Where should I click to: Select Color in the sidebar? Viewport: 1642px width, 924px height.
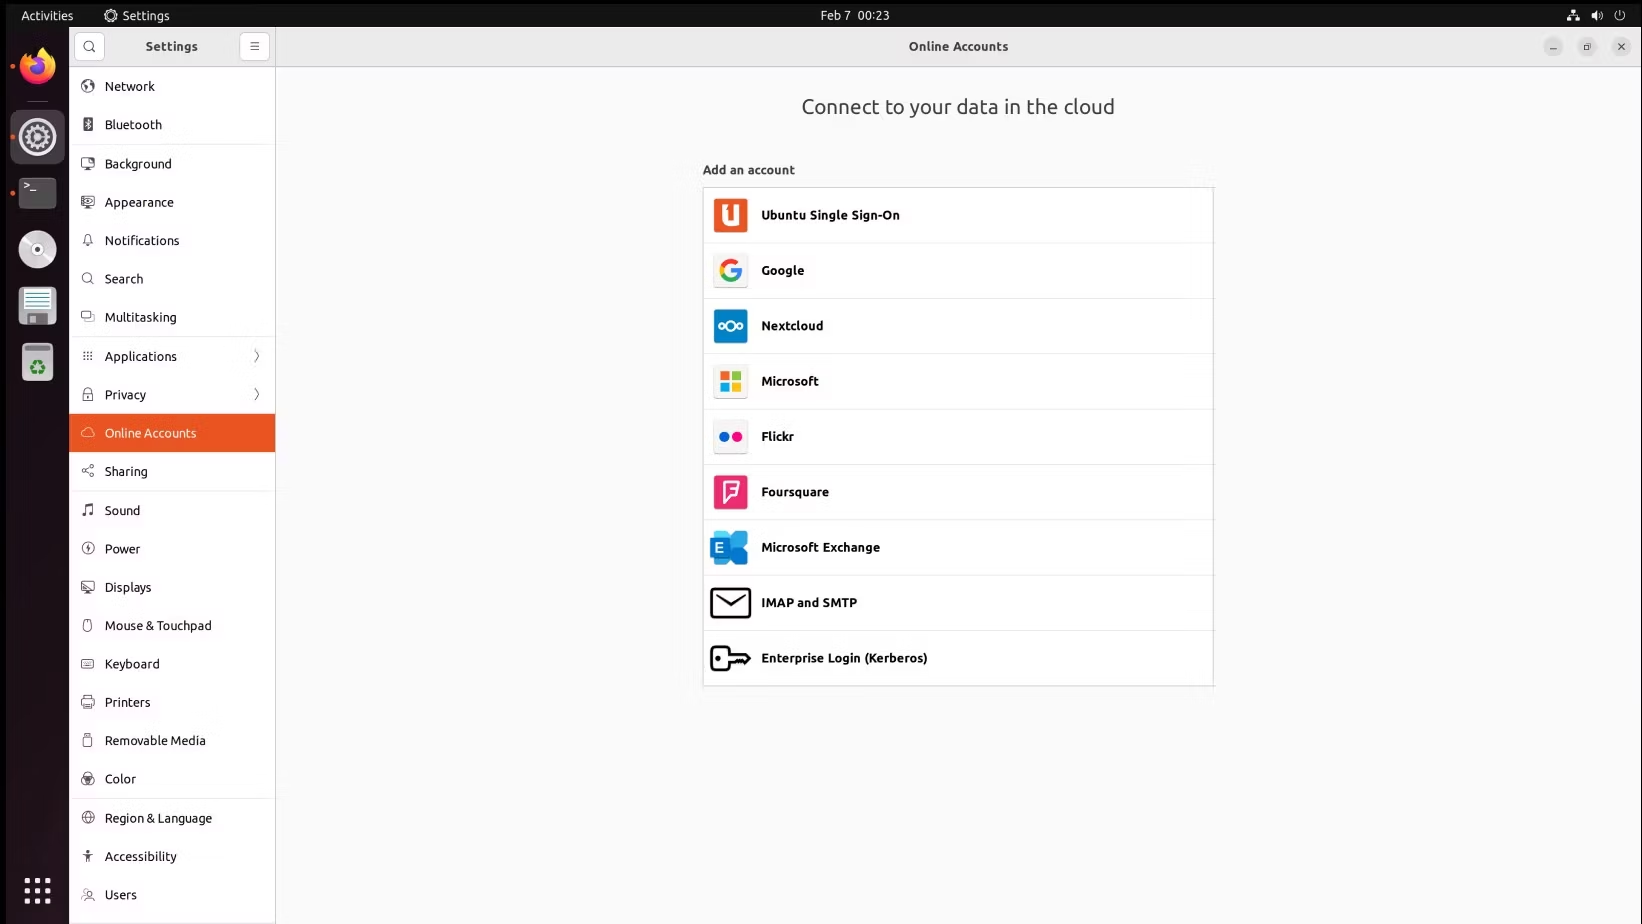(x=172, y=779)
